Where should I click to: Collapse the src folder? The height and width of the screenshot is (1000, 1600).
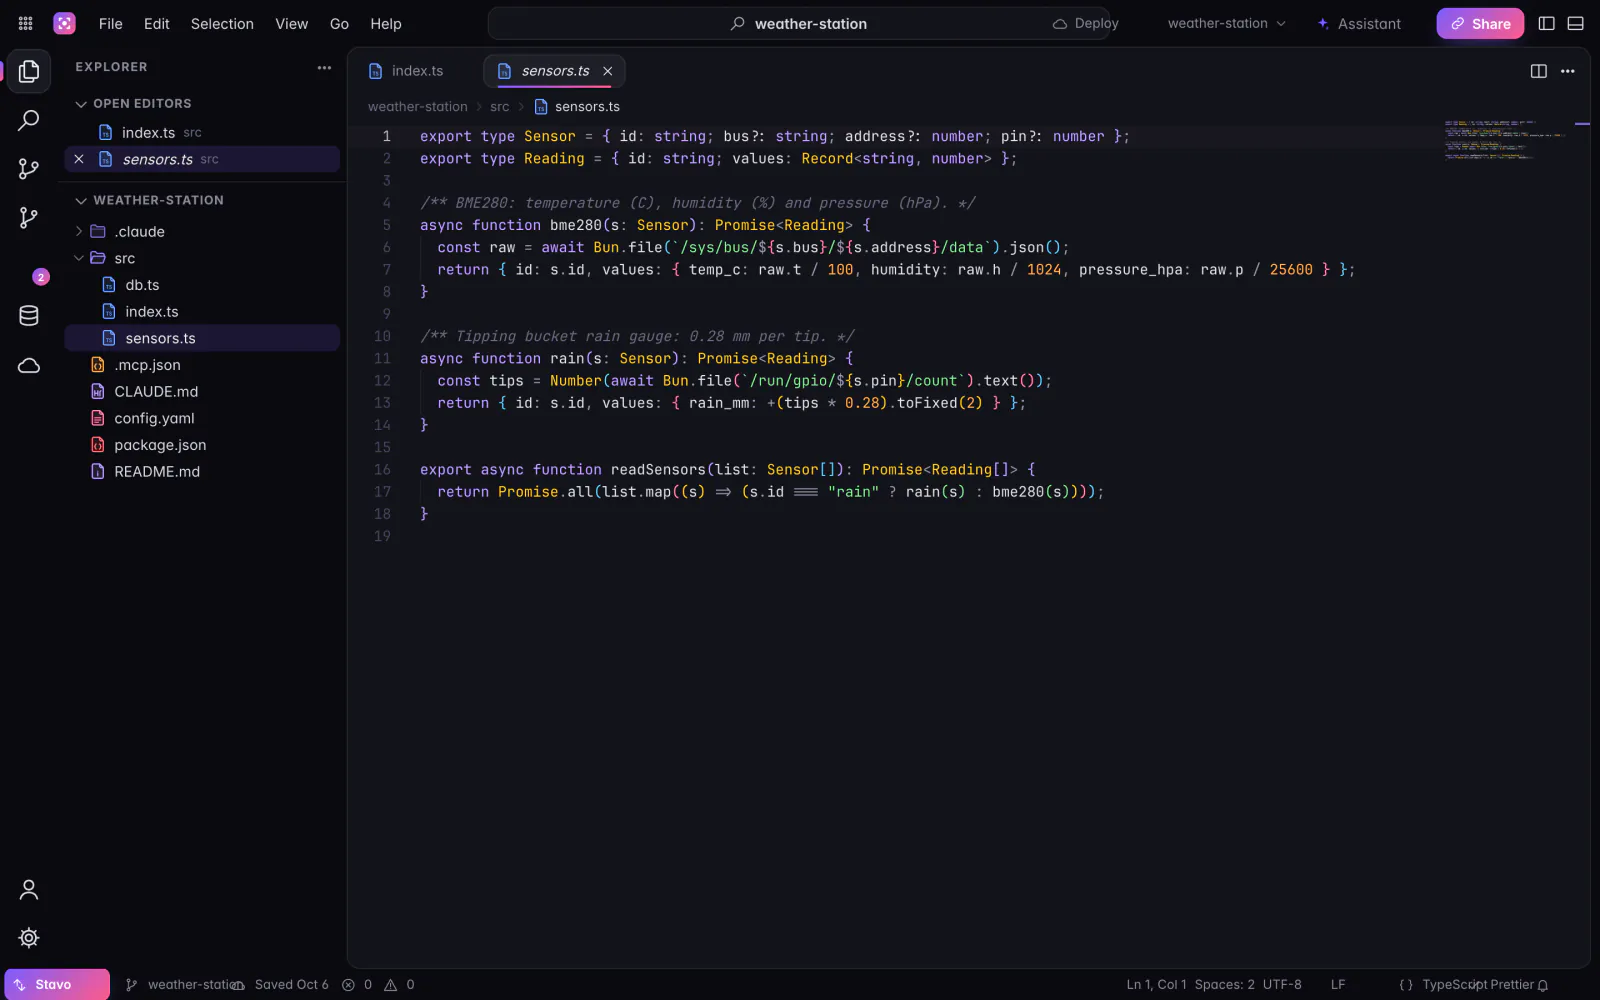79,258
